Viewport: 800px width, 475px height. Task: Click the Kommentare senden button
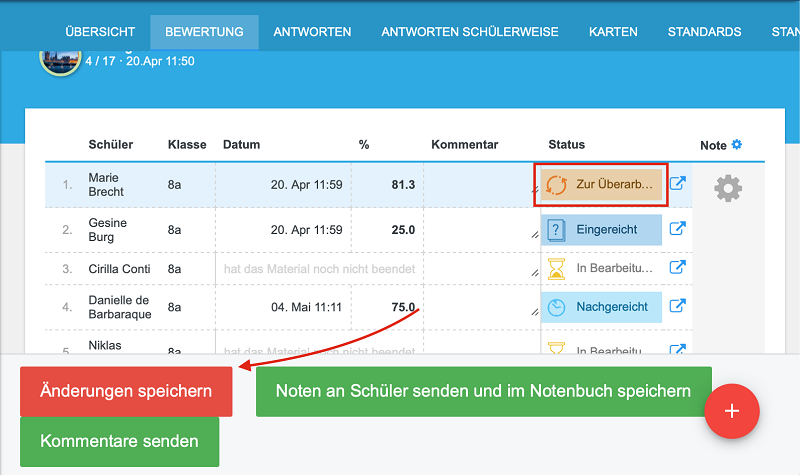[119, 441]
